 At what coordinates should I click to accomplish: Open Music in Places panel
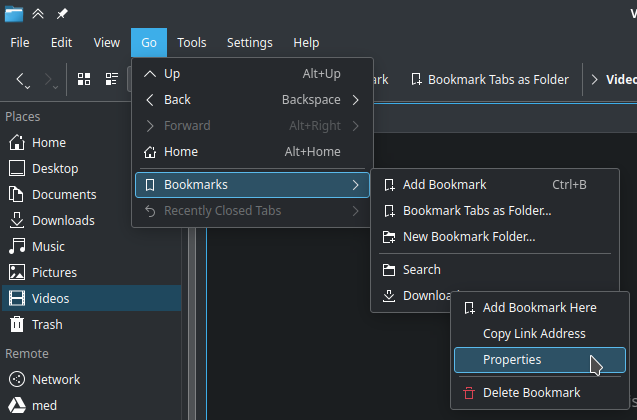point(91,247)
